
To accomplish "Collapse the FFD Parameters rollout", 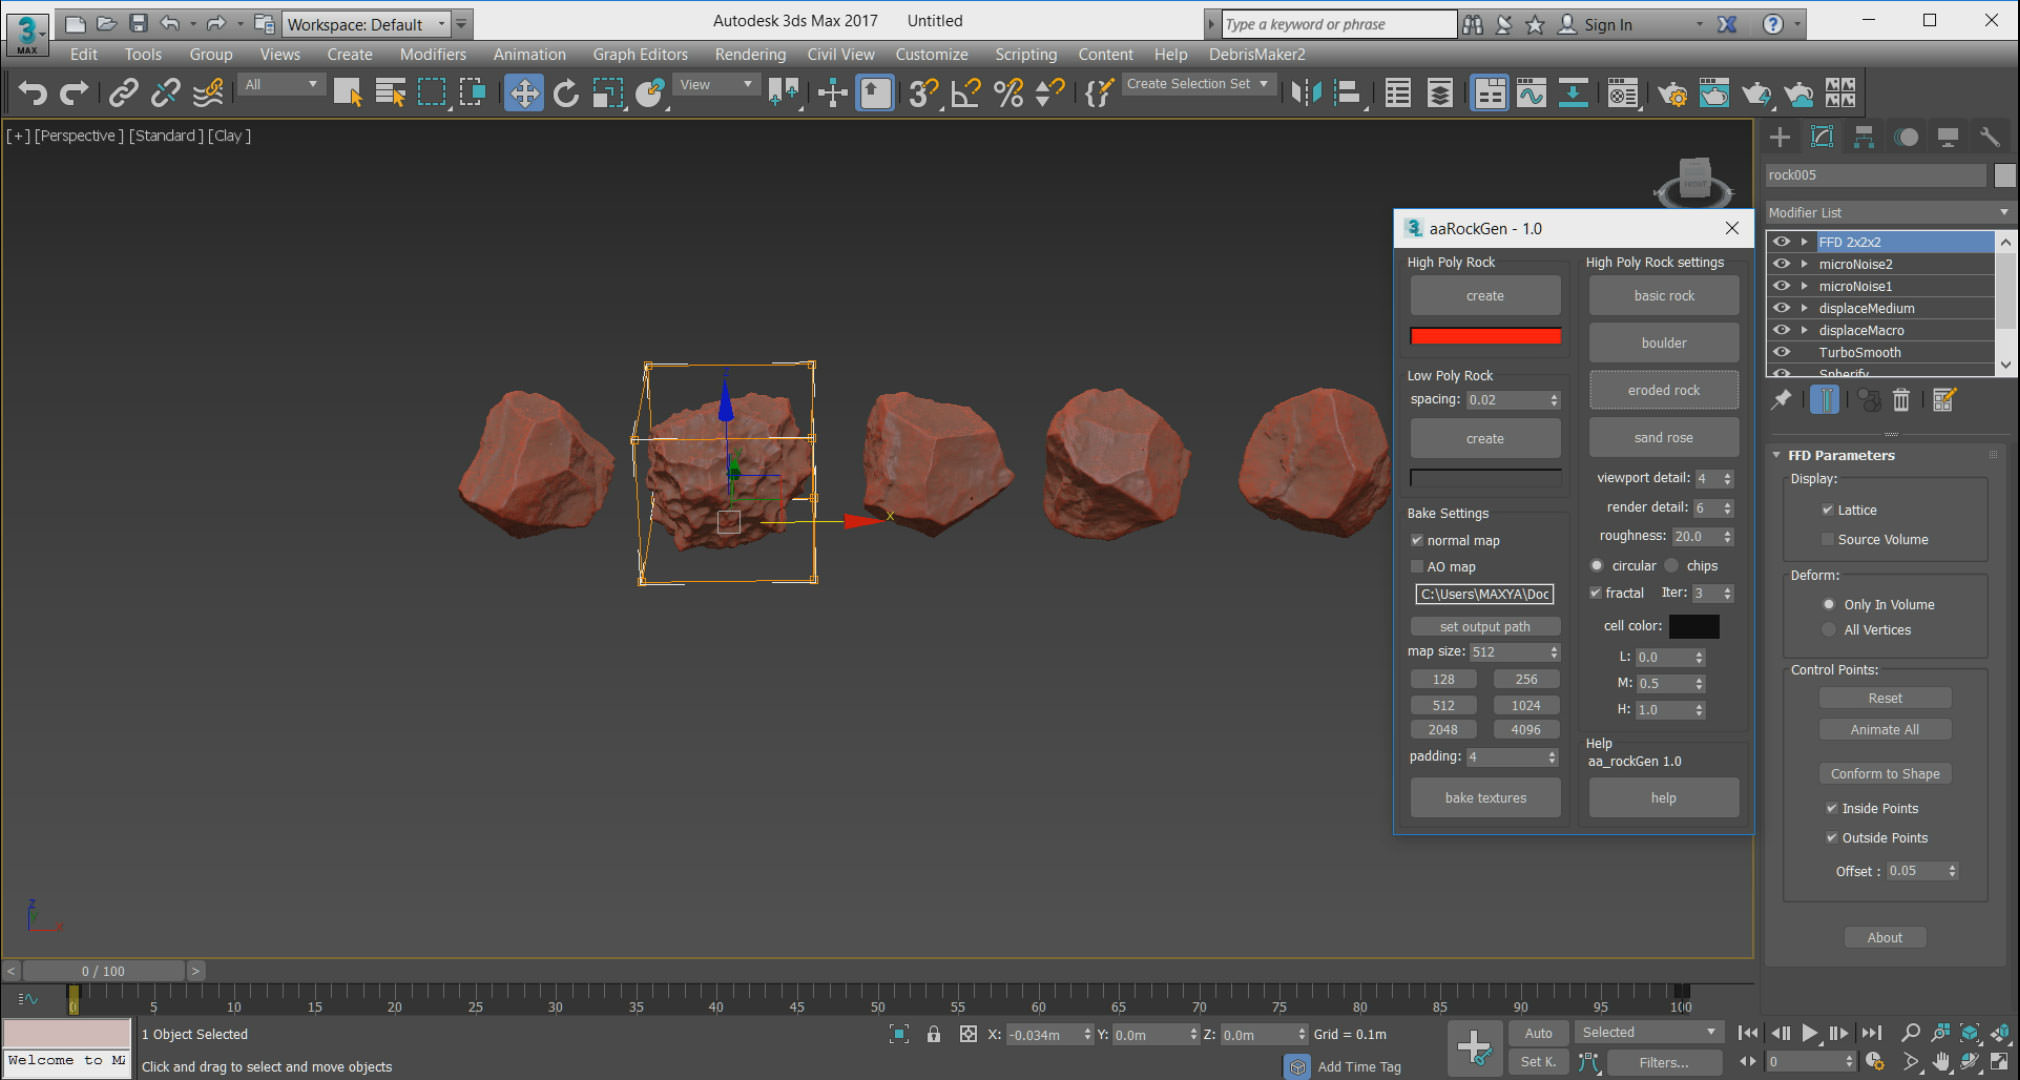I will [1777, 455].
